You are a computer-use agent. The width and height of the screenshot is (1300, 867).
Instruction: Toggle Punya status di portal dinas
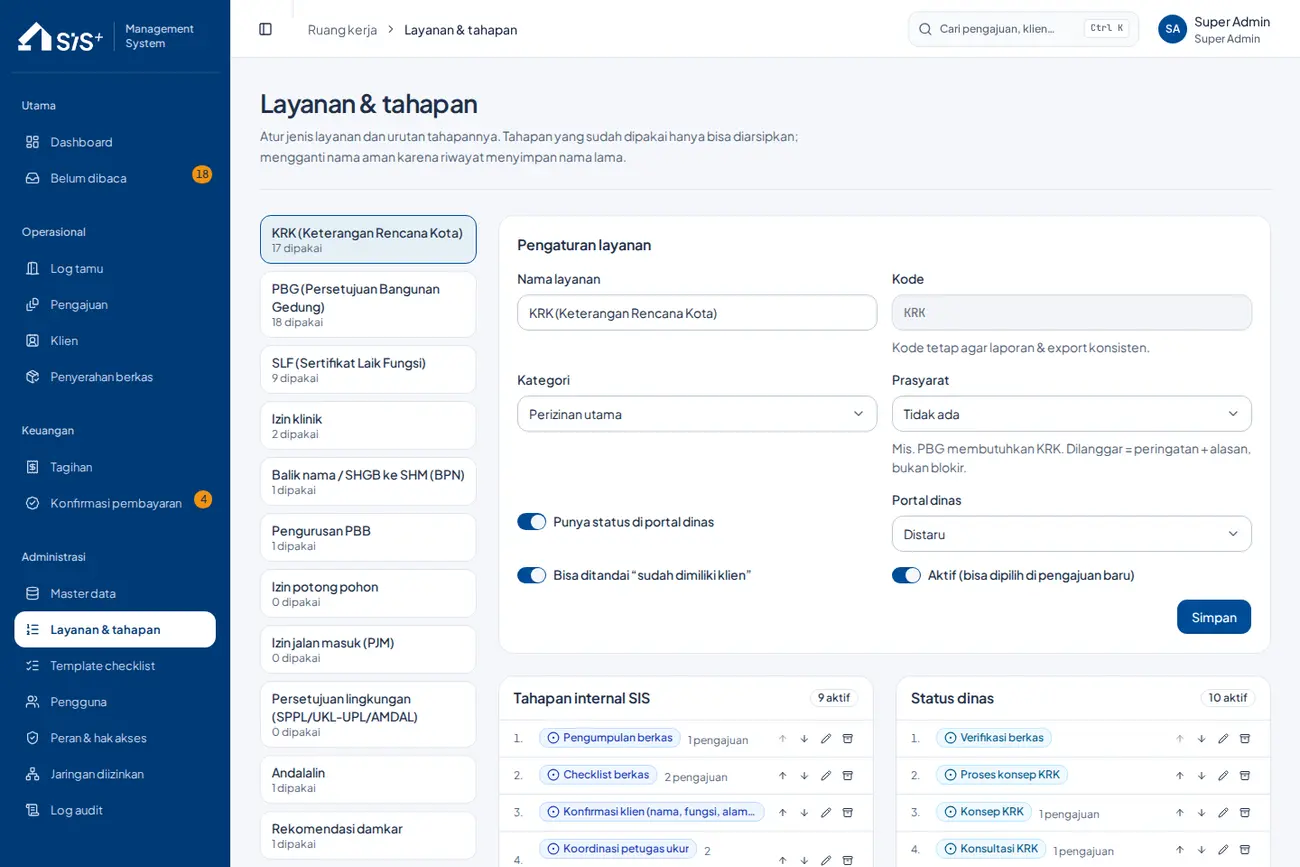click(531, 522)
